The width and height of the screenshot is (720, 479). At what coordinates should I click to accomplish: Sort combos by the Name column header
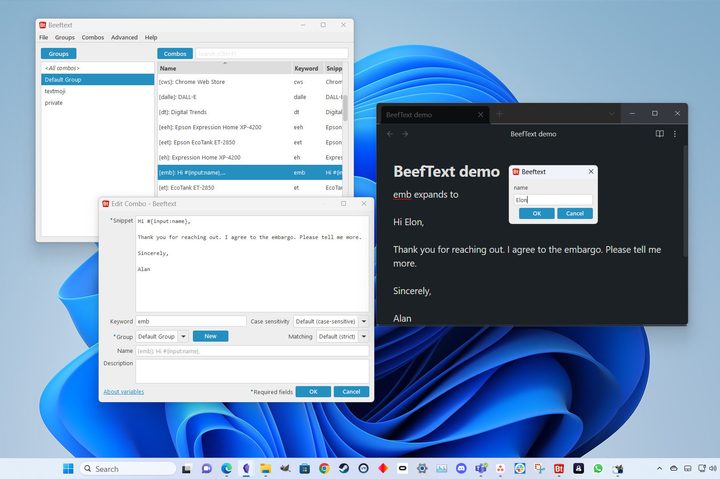click(x=224, y=68)
